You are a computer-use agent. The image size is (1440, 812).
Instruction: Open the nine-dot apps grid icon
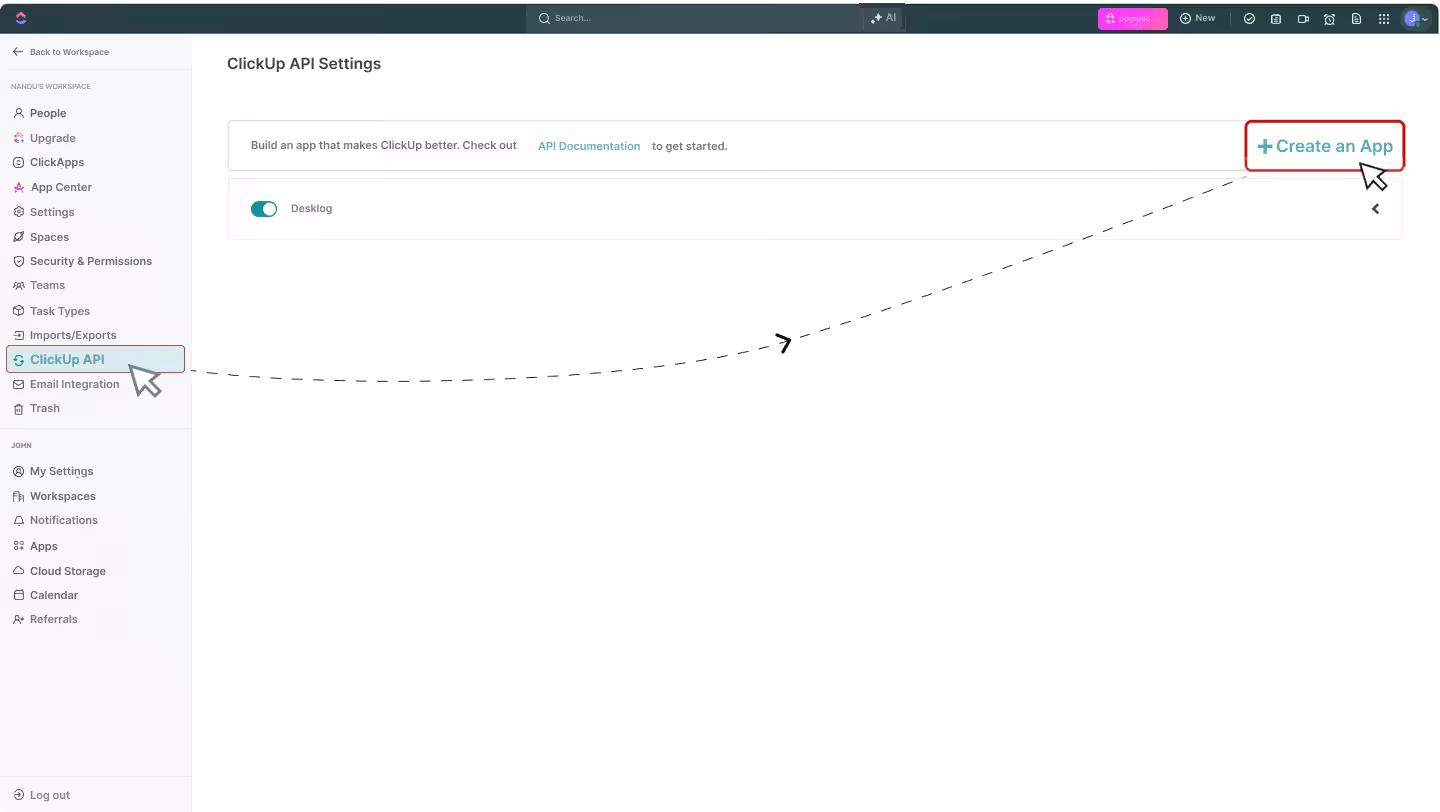tap(1384, 18)
